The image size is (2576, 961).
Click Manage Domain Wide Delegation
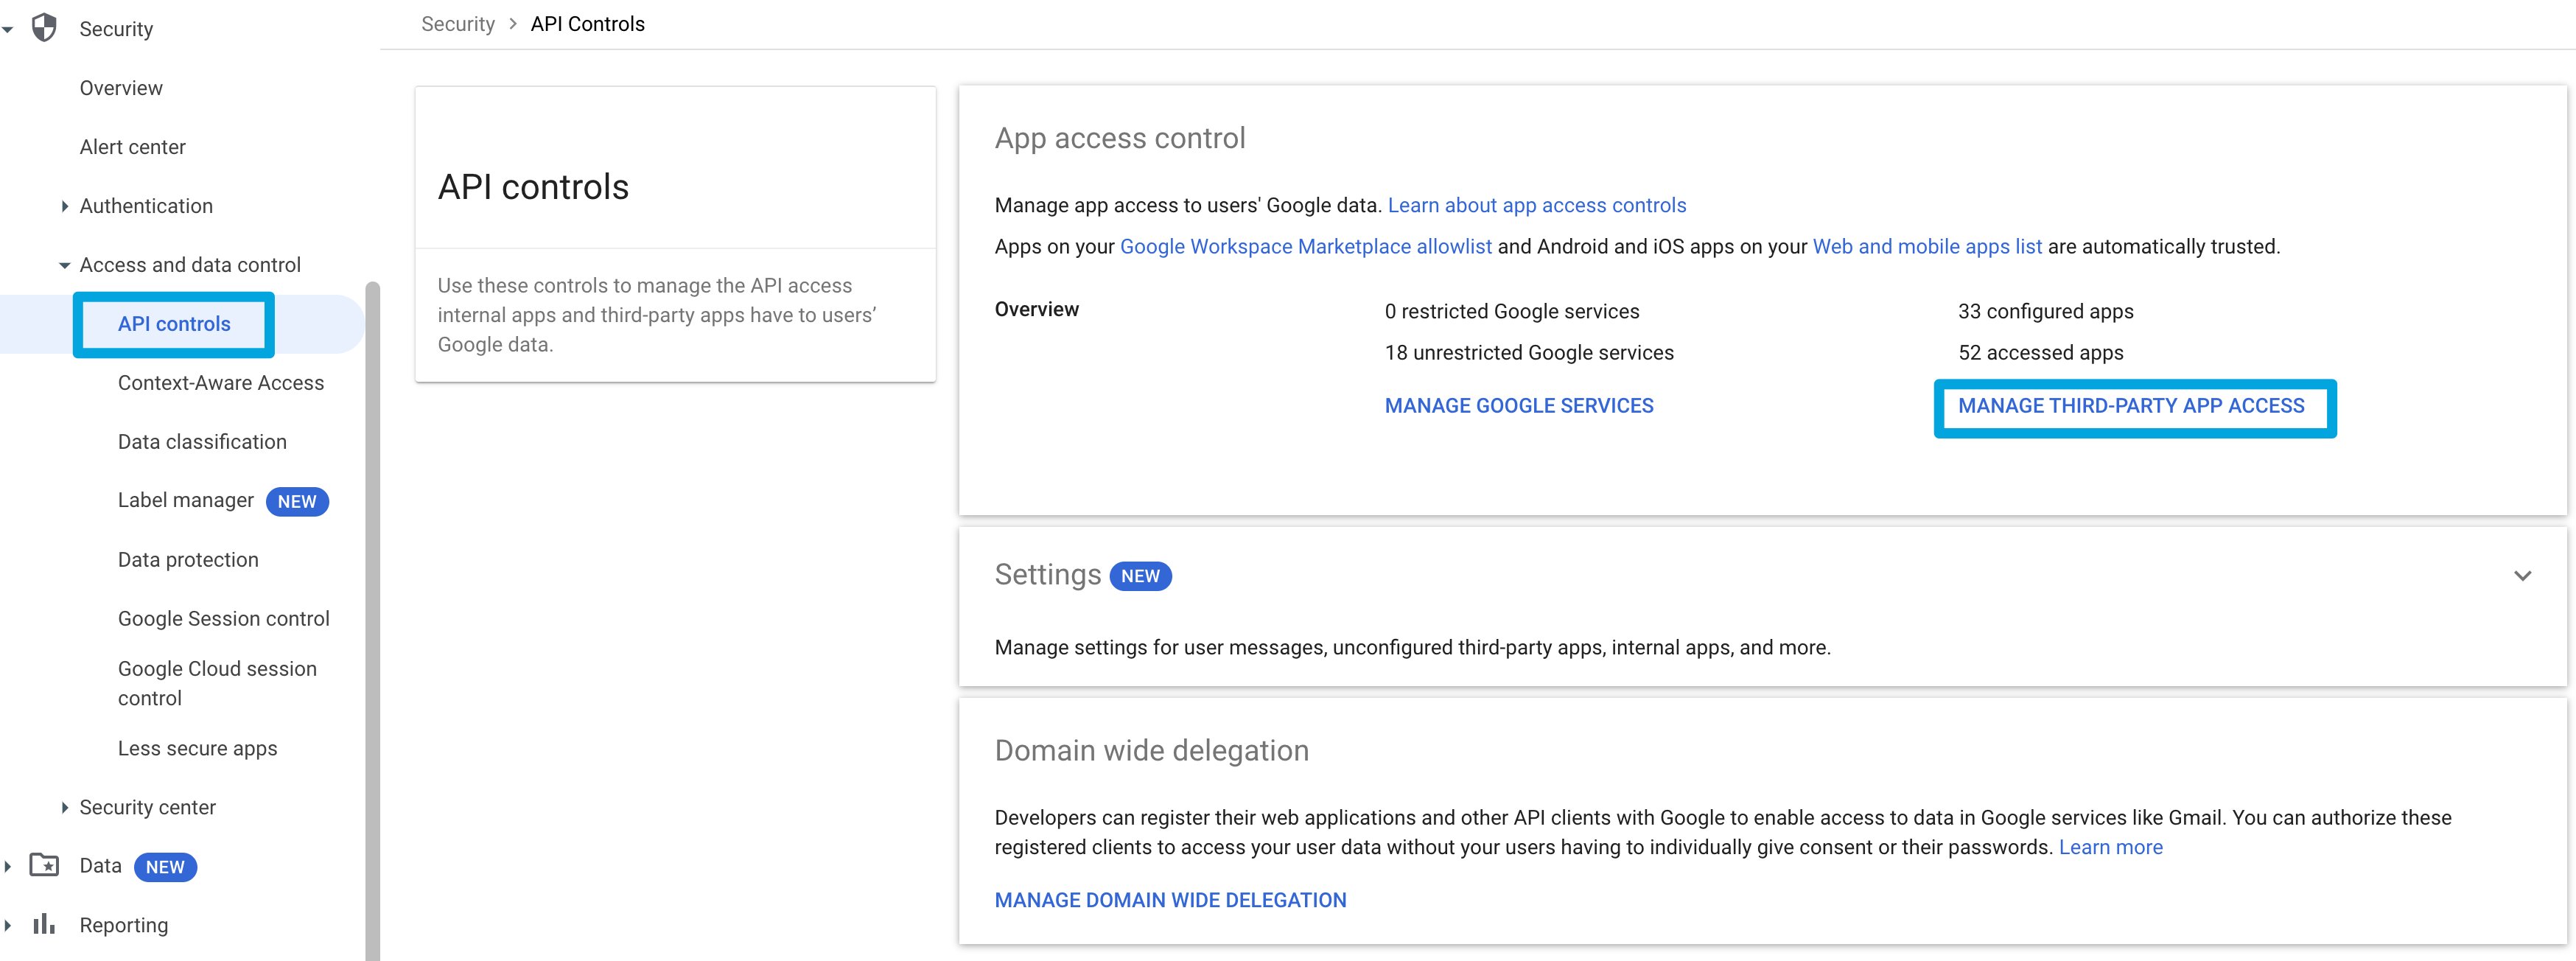(x=1170, y=900)
